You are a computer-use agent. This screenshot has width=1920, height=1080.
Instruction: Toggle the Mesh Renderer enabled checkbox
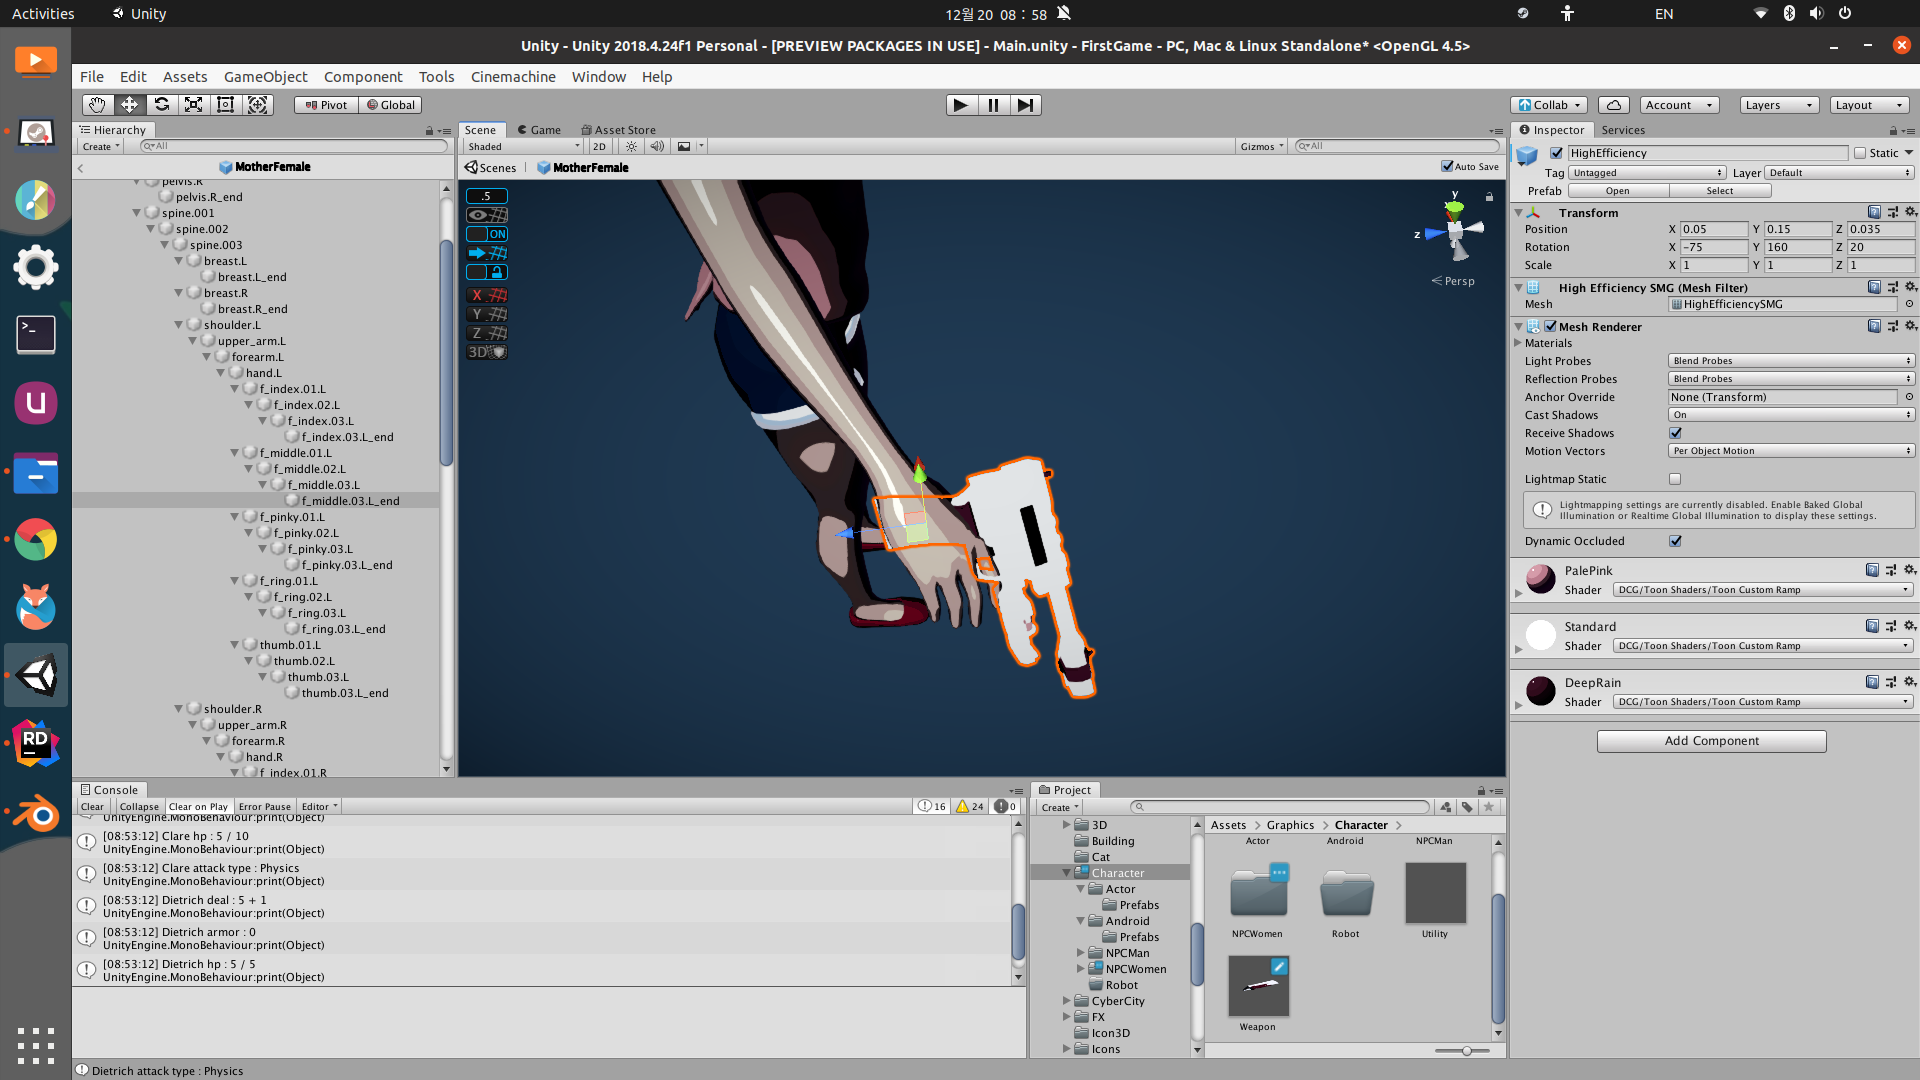[1550, 326]
